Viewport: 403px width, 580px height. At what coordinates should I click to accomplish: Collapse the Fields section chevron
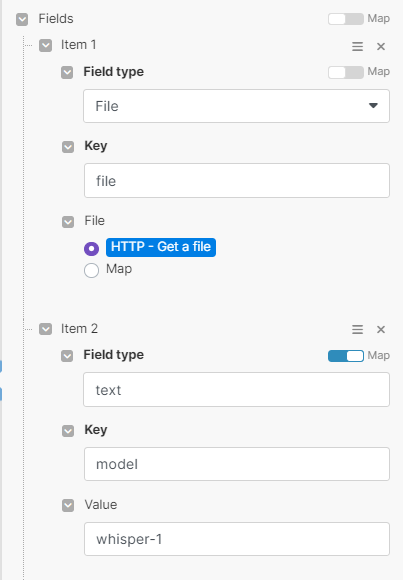tap(22, 20)
